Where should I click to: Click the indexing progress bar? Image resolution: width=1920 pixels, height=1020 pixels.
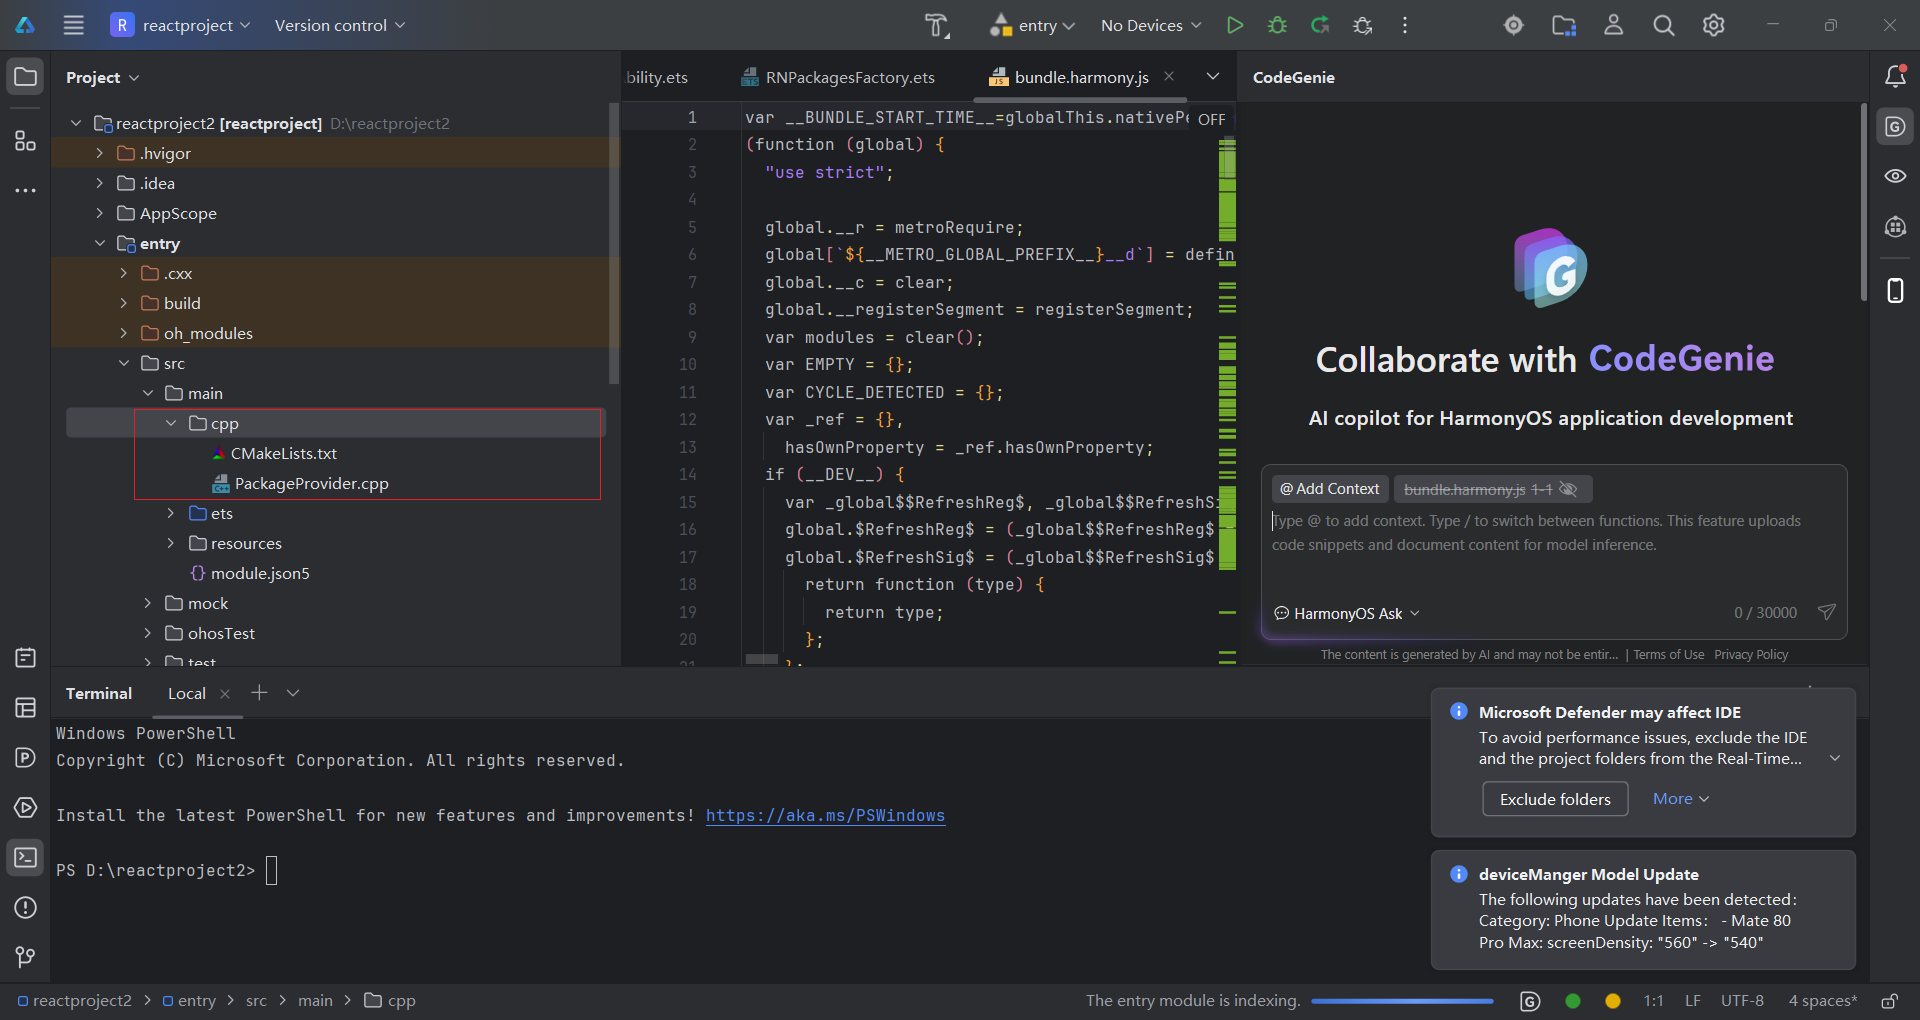tap(1402, 1001)
